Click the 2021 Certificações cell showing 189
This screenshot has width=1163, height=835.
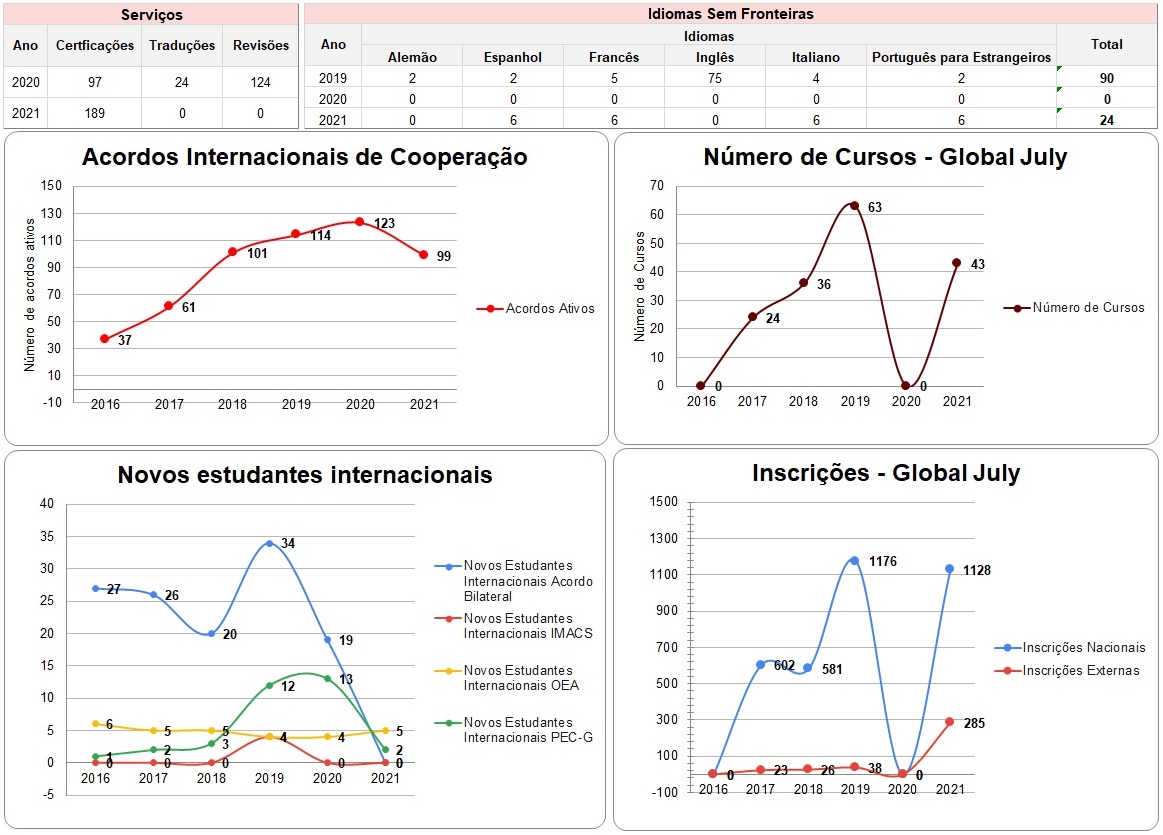(95, 113)
